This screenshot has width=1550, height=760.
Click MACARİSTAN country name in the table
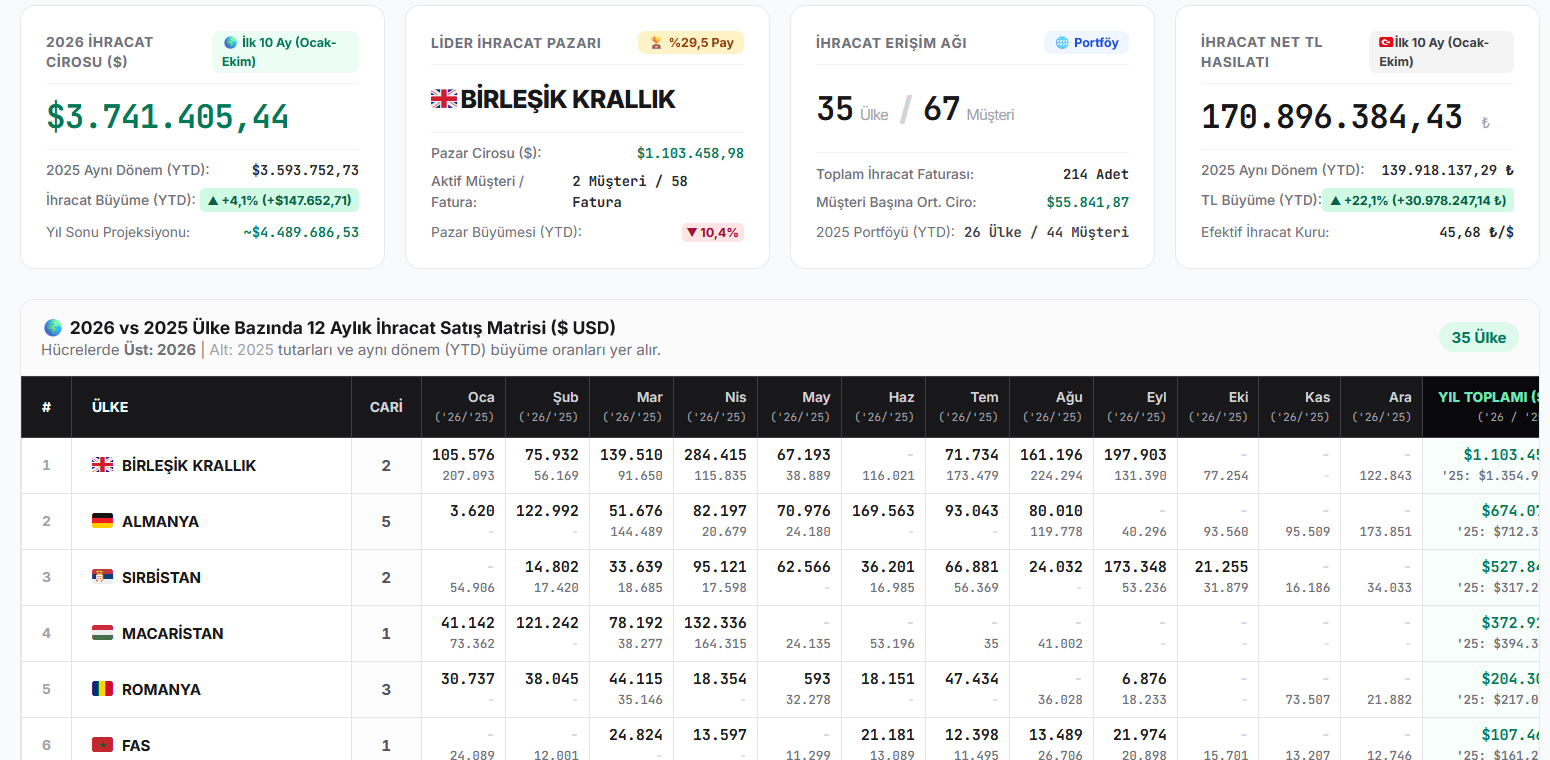(x=173, y=633)
